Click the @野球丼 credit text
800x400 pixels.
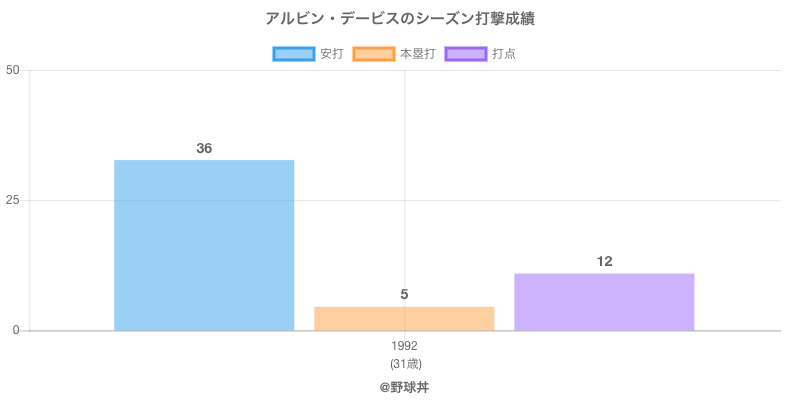click(404, 386)
